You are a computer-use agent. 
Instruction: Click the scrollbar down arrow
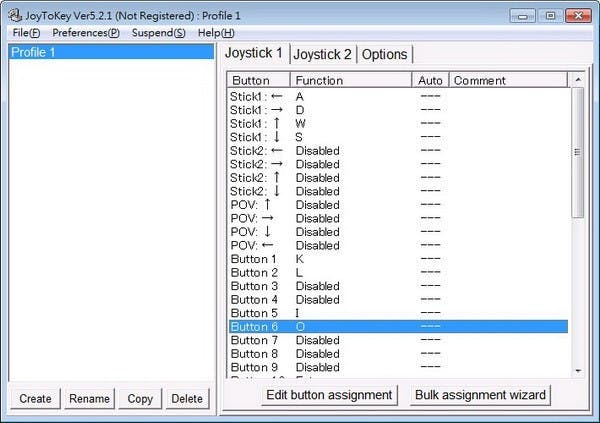[578, 371]
